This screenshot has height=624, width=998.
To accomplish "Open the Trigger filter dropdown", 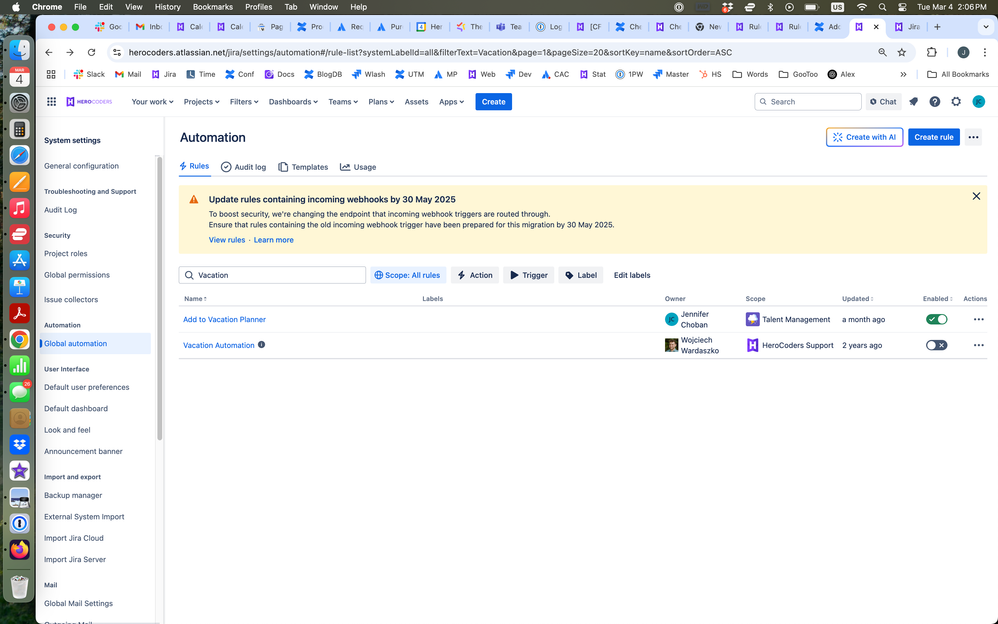I will [x=528, y=275].
